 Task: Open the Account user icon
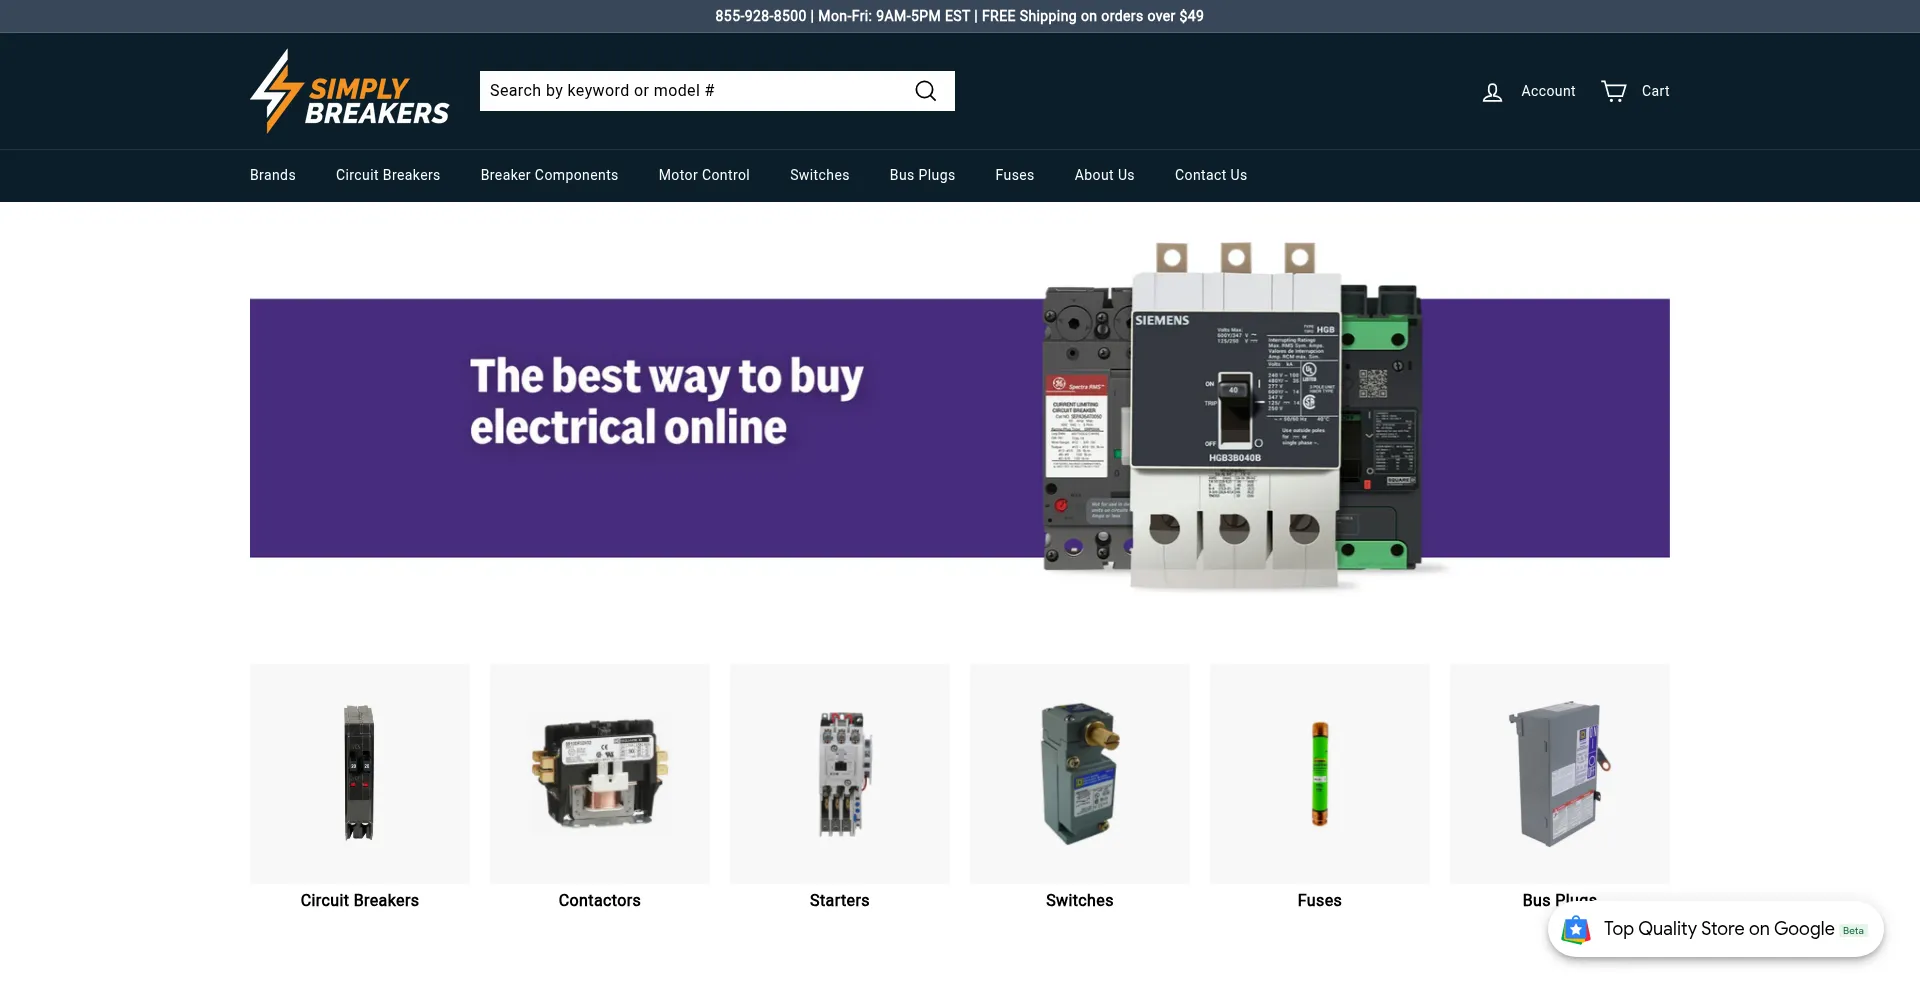[1492, 92]
